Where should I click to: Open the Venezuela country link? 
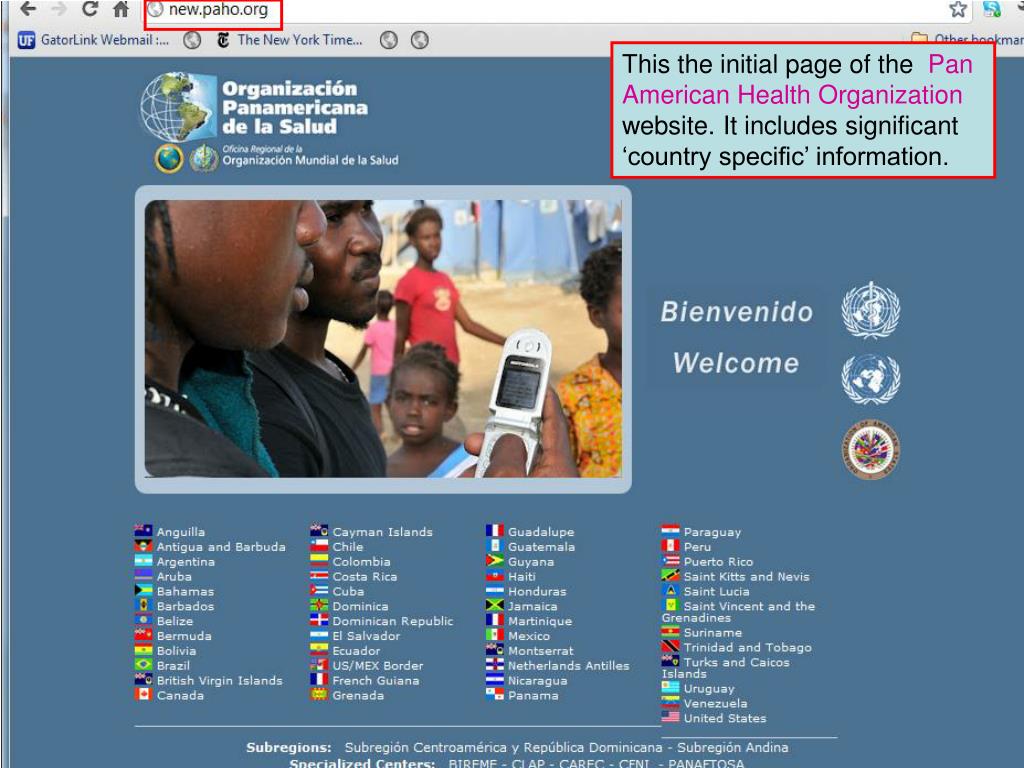tap(715, 703)
